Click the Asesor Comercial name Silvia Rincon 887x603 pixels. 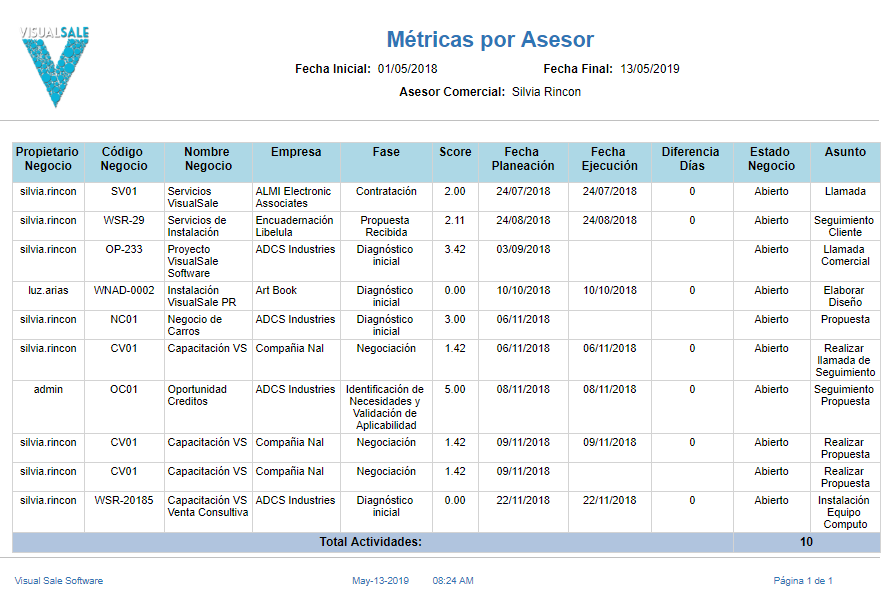tap(546, 92)
